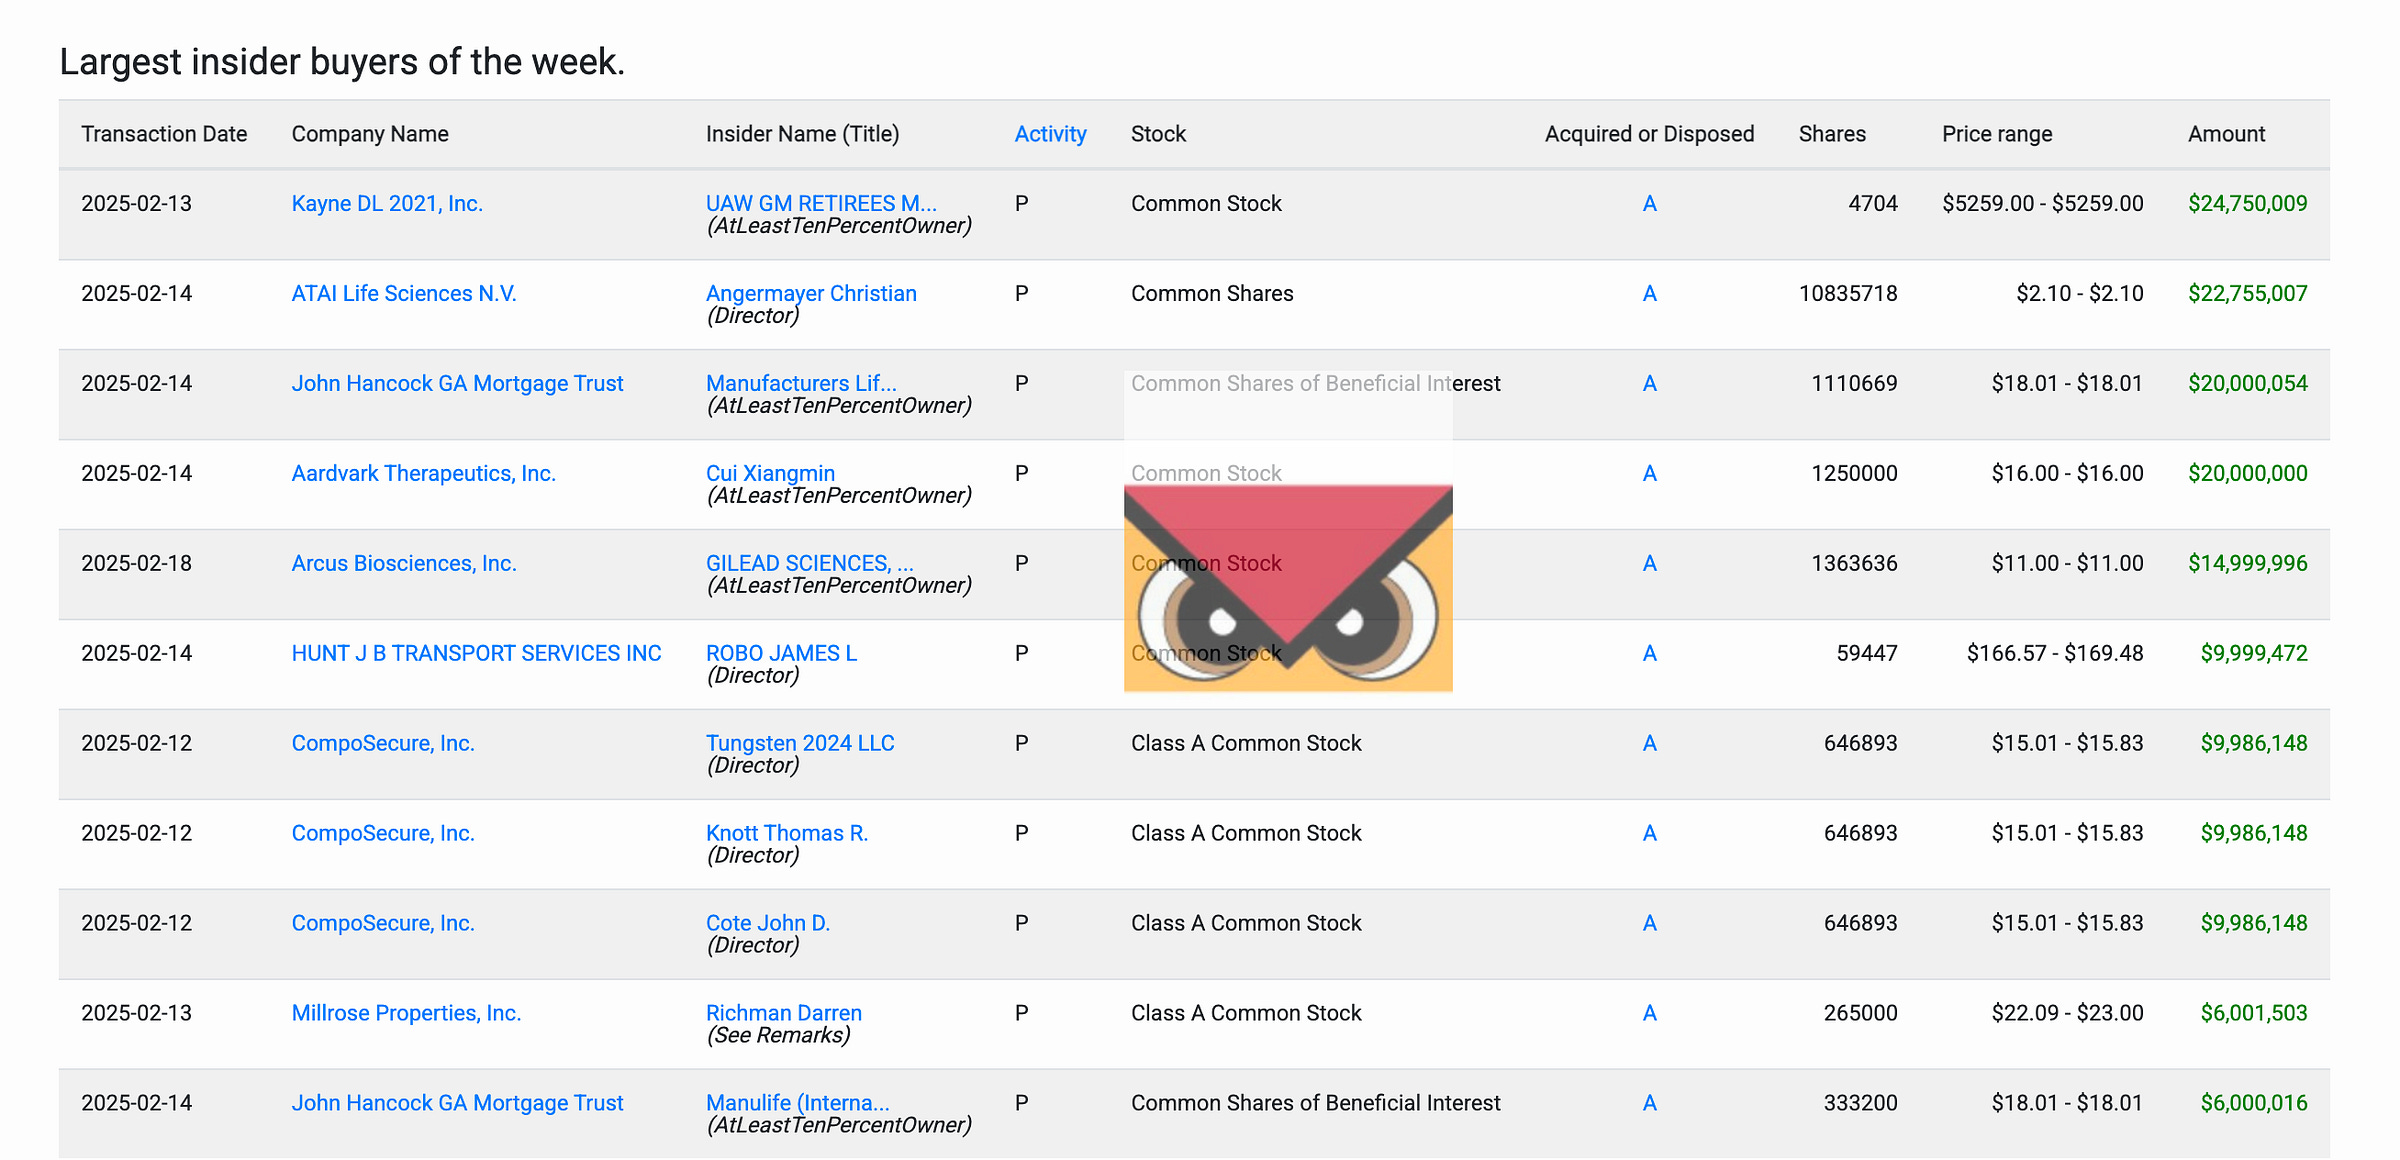
Task: Click insider Knott Thomas R.
Action: pos(786,834)
